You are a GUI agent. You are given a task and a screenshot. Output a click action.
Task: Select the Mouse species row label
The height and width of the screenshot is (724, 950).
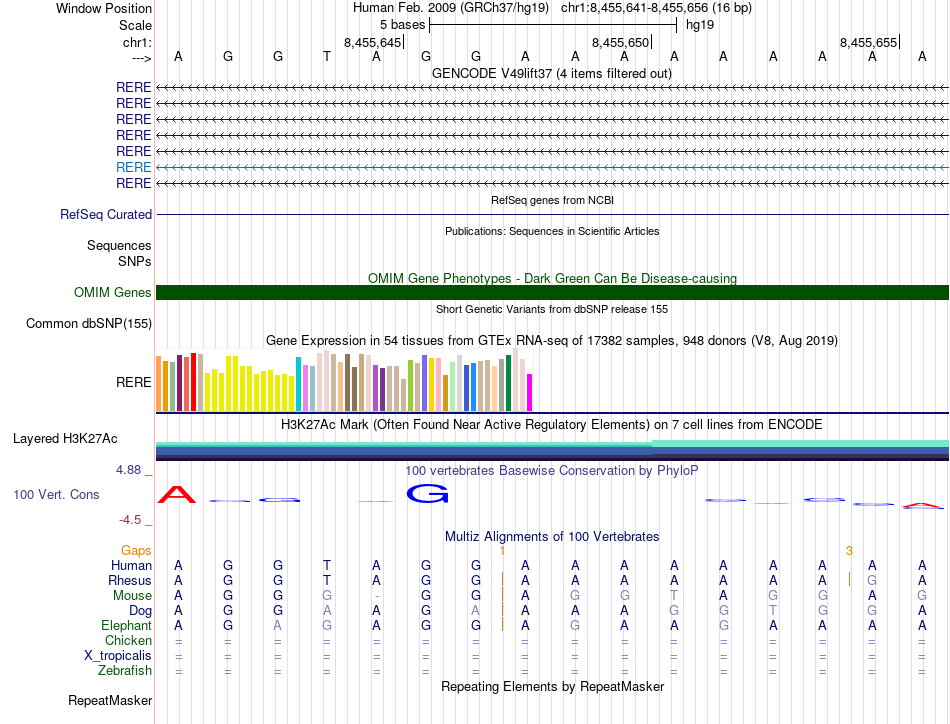click(x=132, y=596)
